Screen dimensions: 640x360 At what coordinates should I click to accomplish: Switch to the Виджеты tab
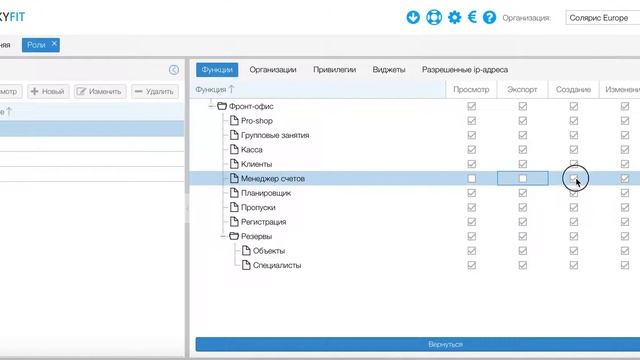[389, 70]
